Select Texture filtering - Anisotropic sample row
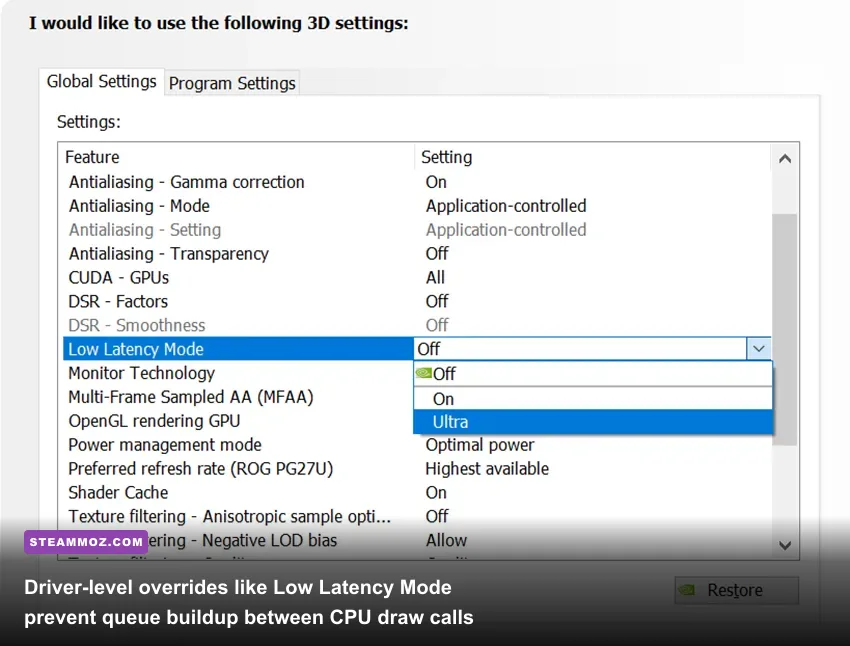 [x=416, y=516]
